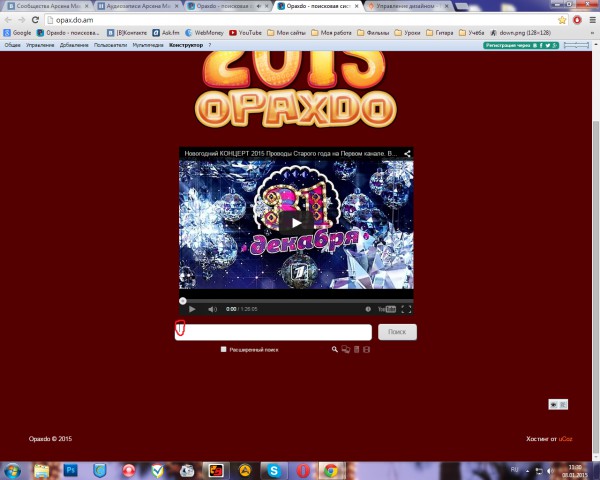Click the small play icon in video controls
This screenshot has width=600, height=480.
[192, 309]
